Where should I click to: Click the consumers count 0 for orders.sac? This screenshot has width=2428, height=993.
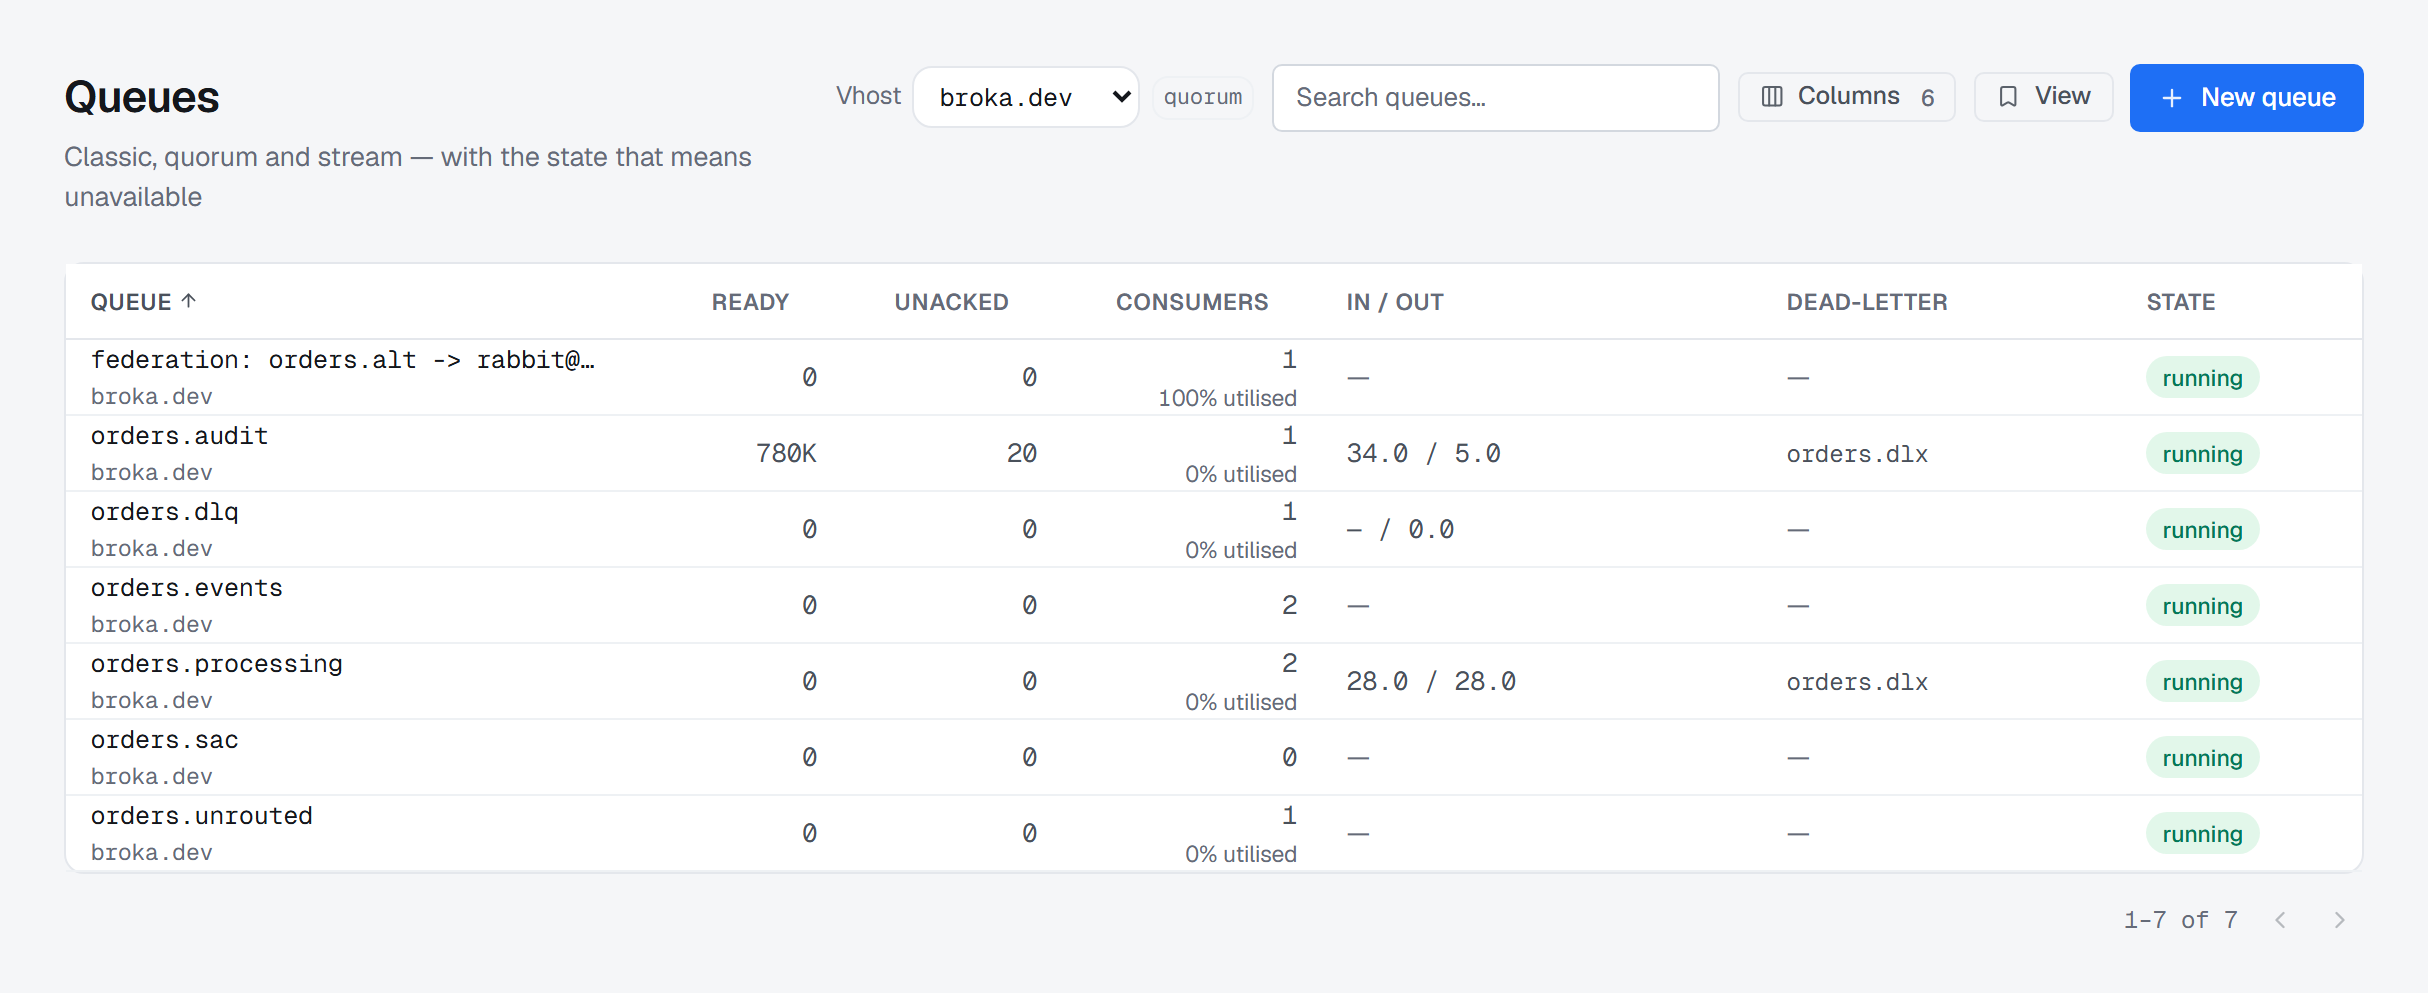tap(1290, 758)
